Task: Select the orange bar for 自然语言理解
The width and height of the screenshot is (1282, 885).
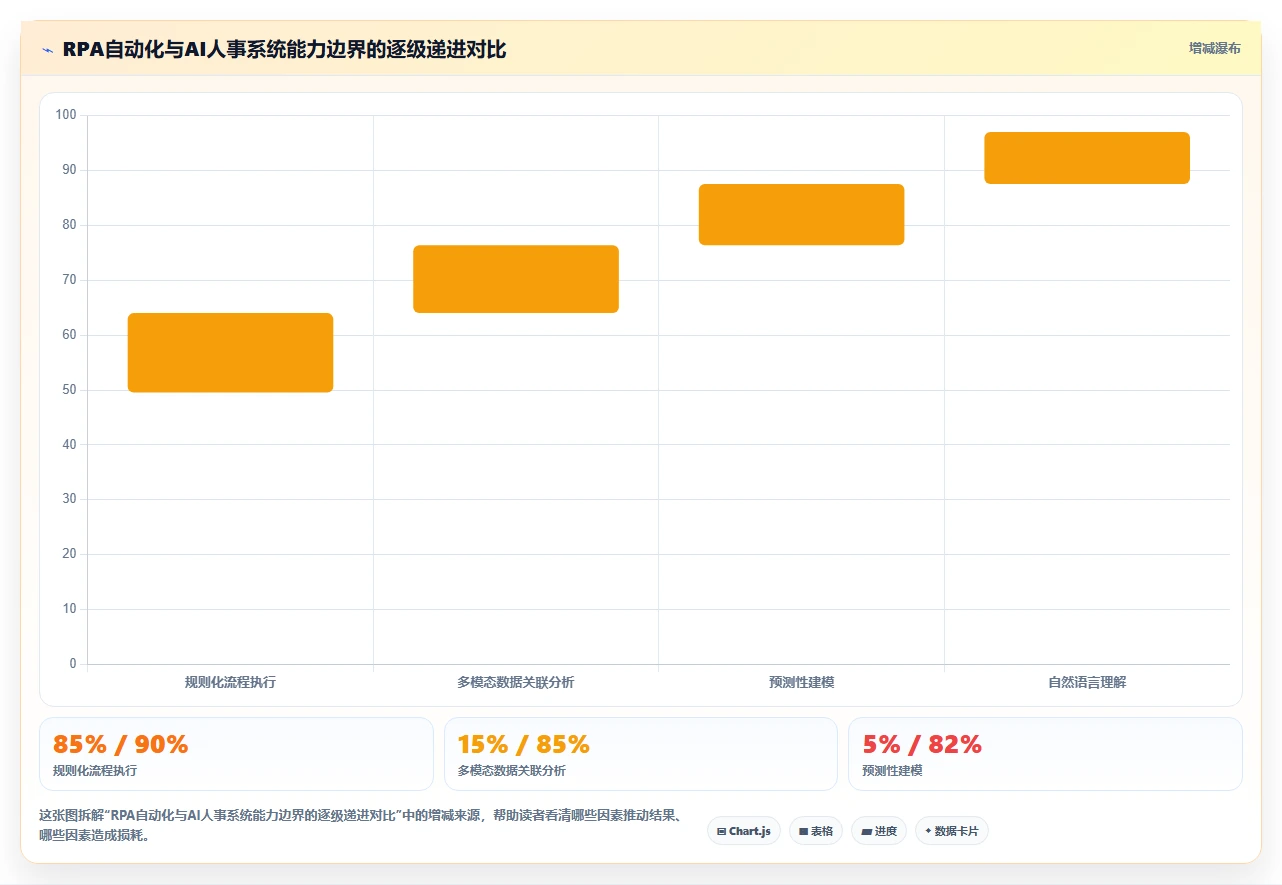Action: pos(1087,158)
